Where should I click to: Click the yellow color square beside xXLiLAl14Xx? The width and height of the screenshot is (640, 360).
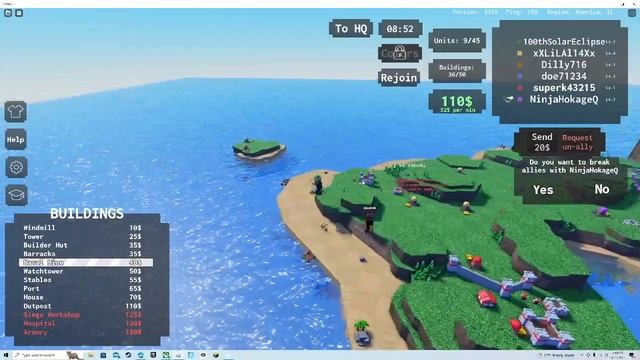coord(520,53)
